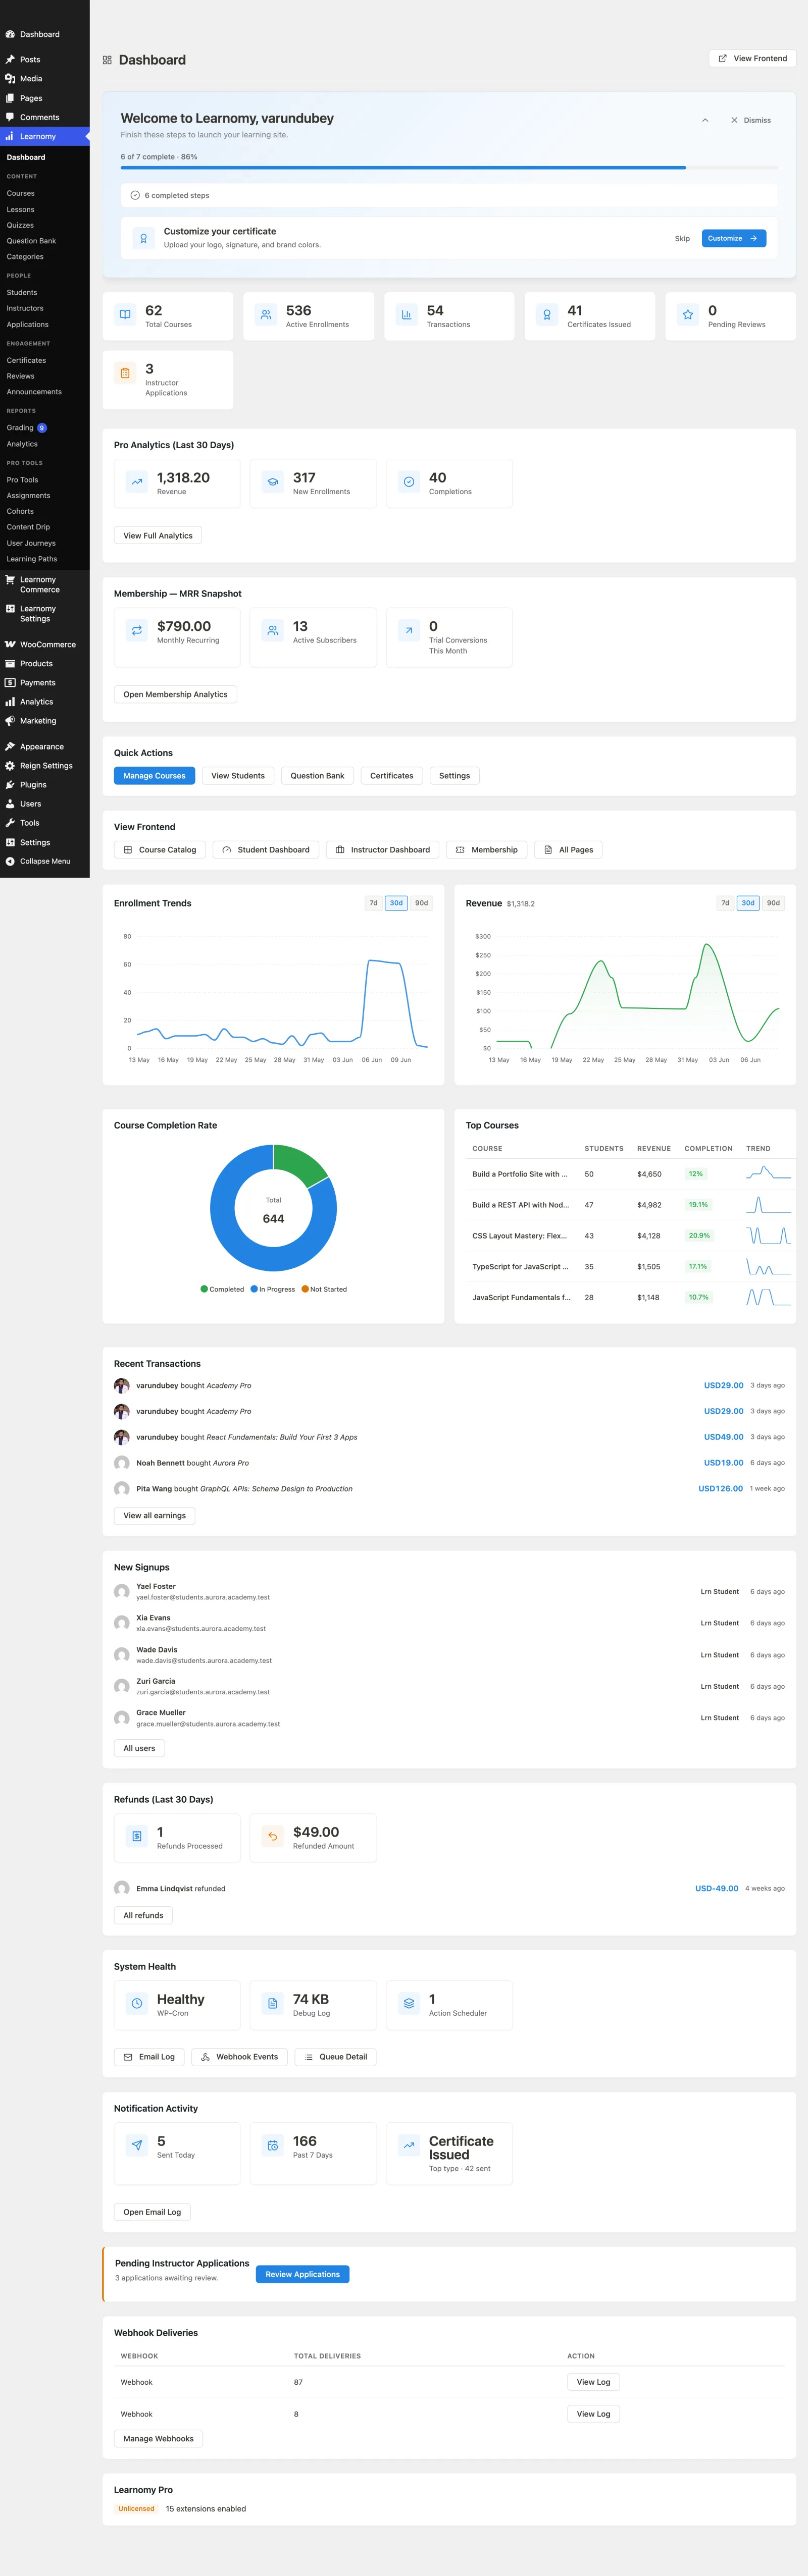Skip the certificate customization step
Viewport: 808px width, 2576px height.
(x=682, y=239)
